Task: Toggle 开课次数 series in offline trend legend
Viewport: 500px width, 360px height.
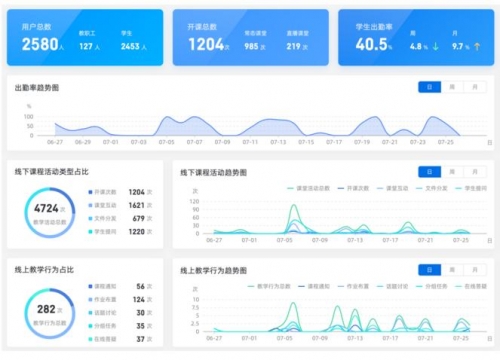Action: (353, 188)
